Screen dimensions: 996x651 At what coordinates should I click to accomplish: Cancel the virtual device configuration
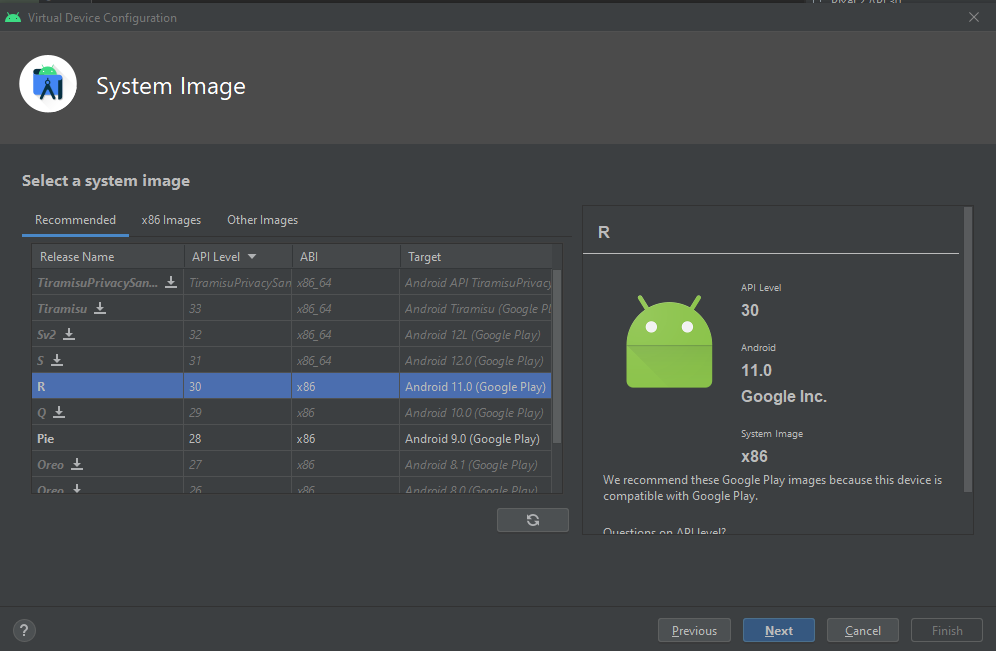click(862, 630)
